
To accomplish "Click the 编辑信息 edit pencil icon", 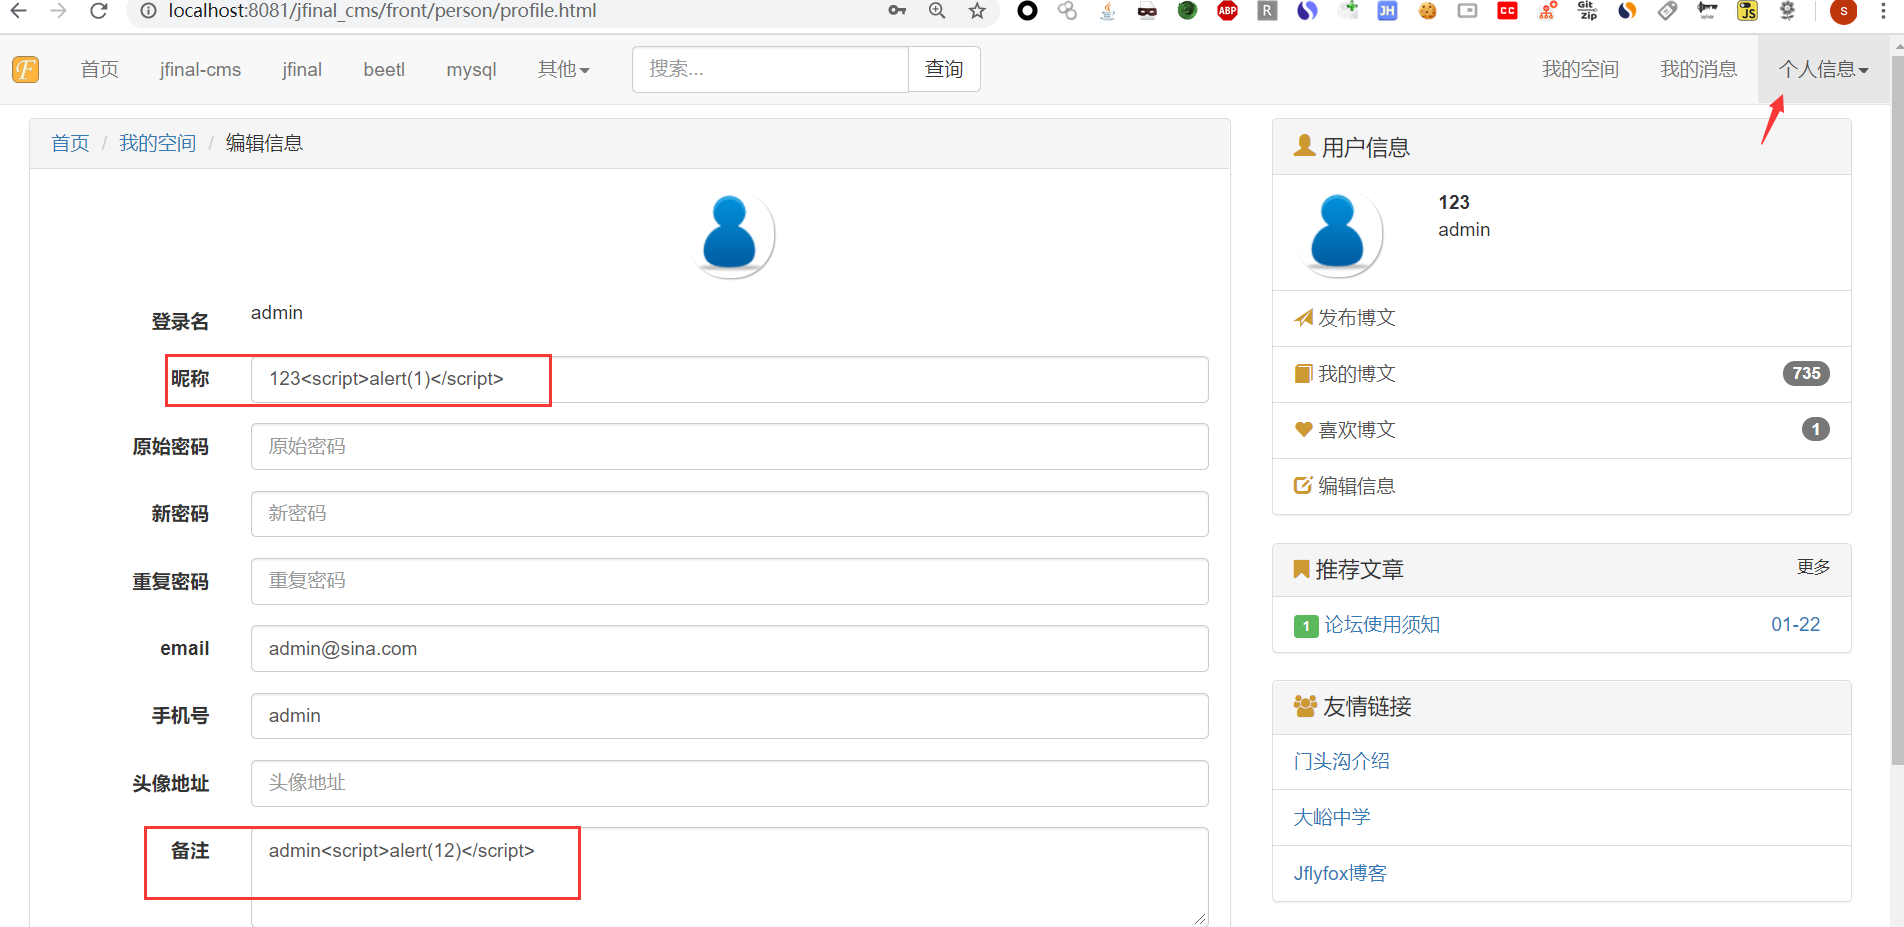I will pos(1303,486).
